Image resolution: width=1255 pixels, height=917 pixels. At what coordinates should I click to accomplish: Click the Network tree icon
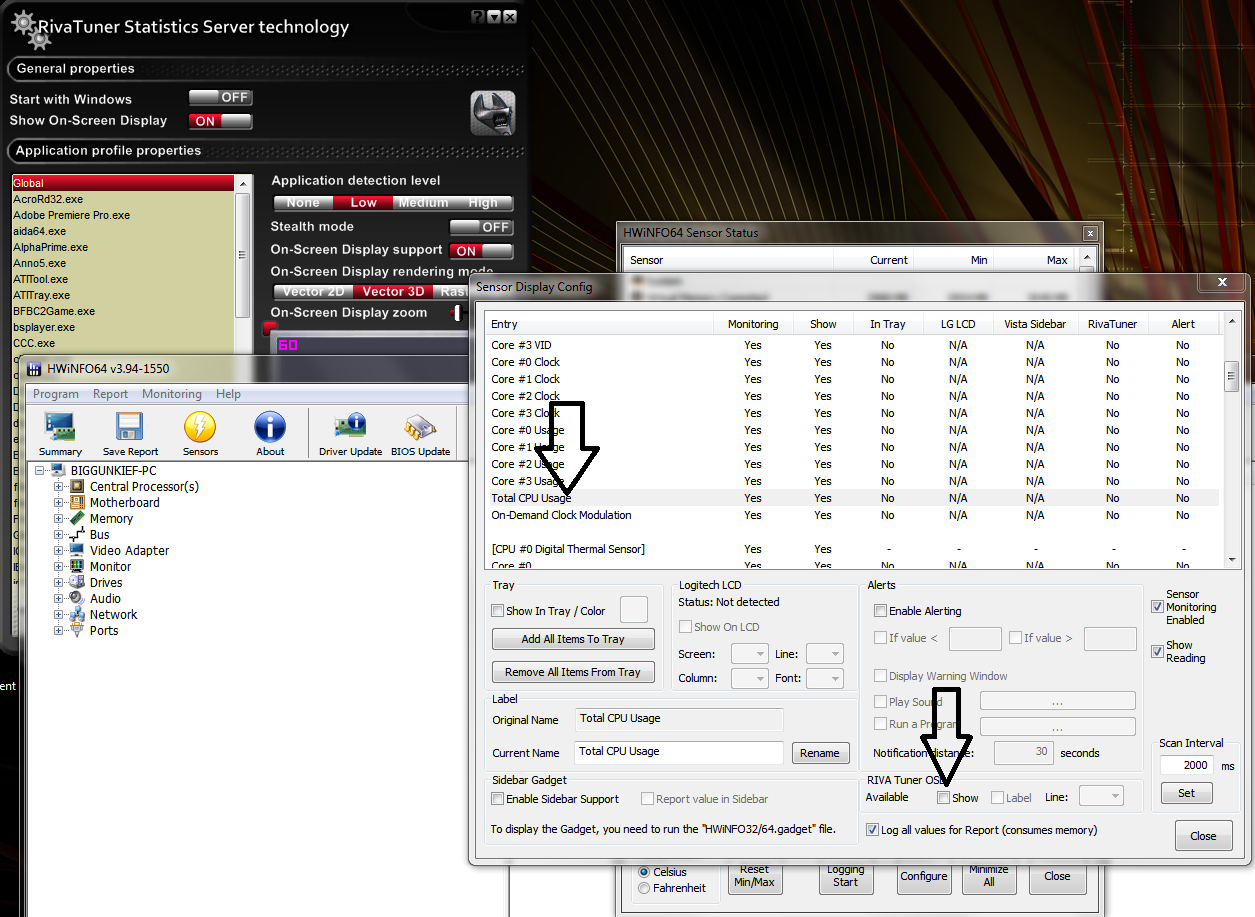77,615
